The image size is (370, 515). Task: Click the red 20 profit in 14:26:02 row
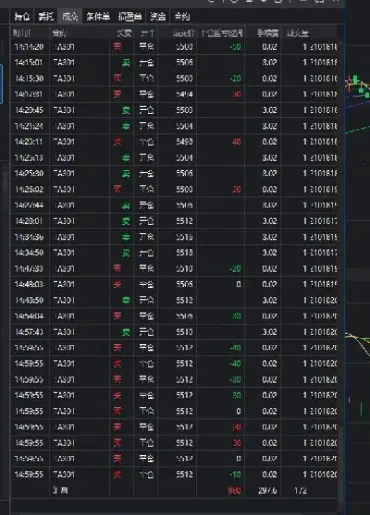(x=236, y=189)
